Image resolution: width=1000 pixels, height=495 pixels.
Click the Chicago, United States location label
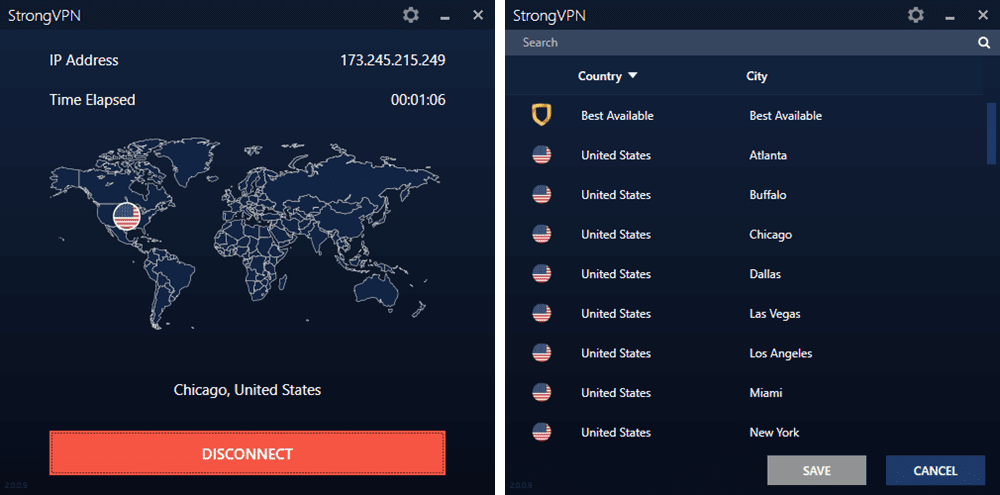[247, 390]
